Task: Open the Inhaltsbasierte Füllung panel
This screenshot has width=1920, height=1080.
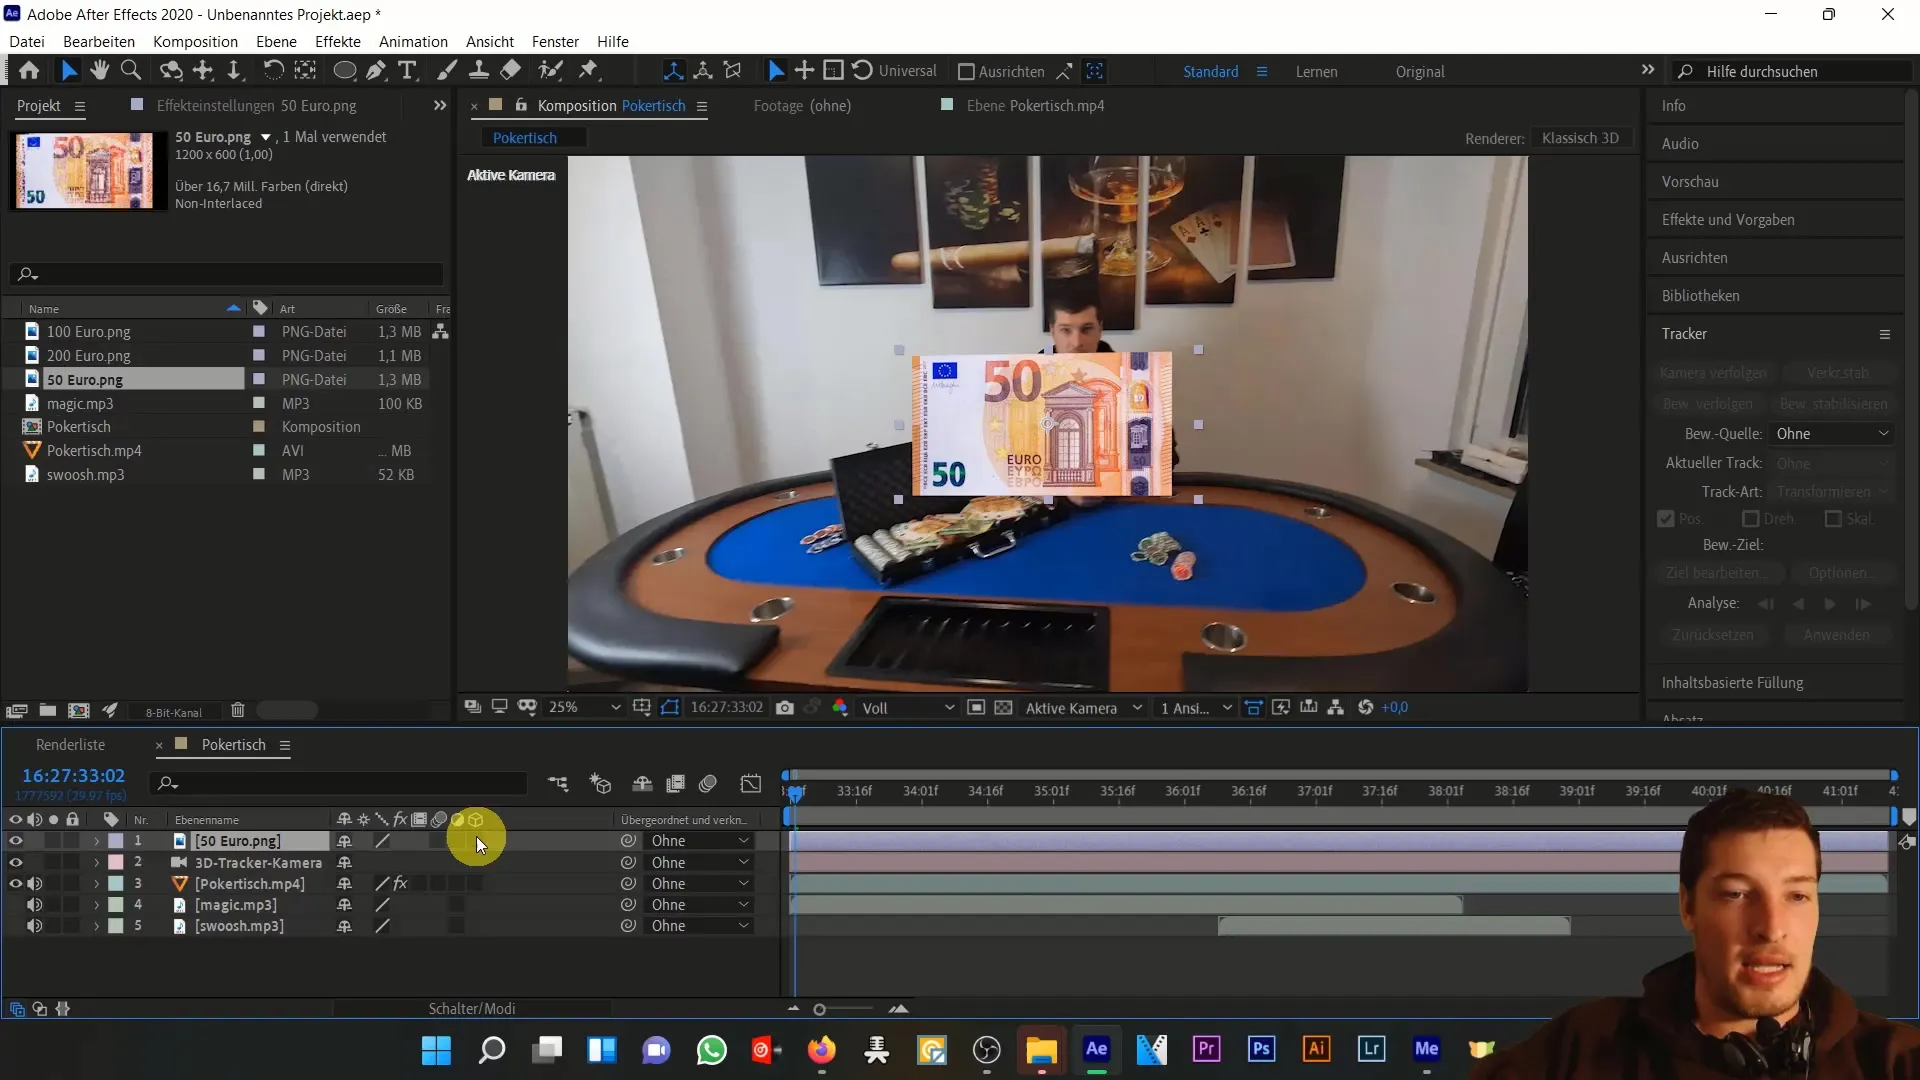Action: coord(1732,683)
